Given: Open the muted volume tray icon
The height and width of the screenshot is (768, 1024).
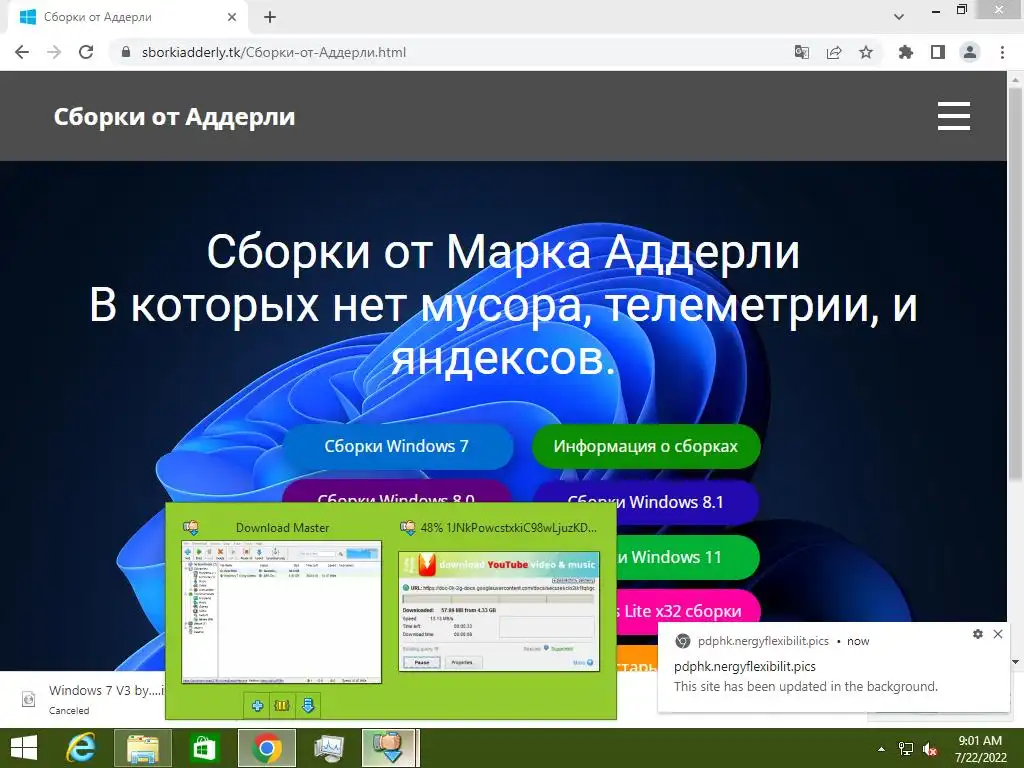Looking at the screenshot, I should coord(930,748).
